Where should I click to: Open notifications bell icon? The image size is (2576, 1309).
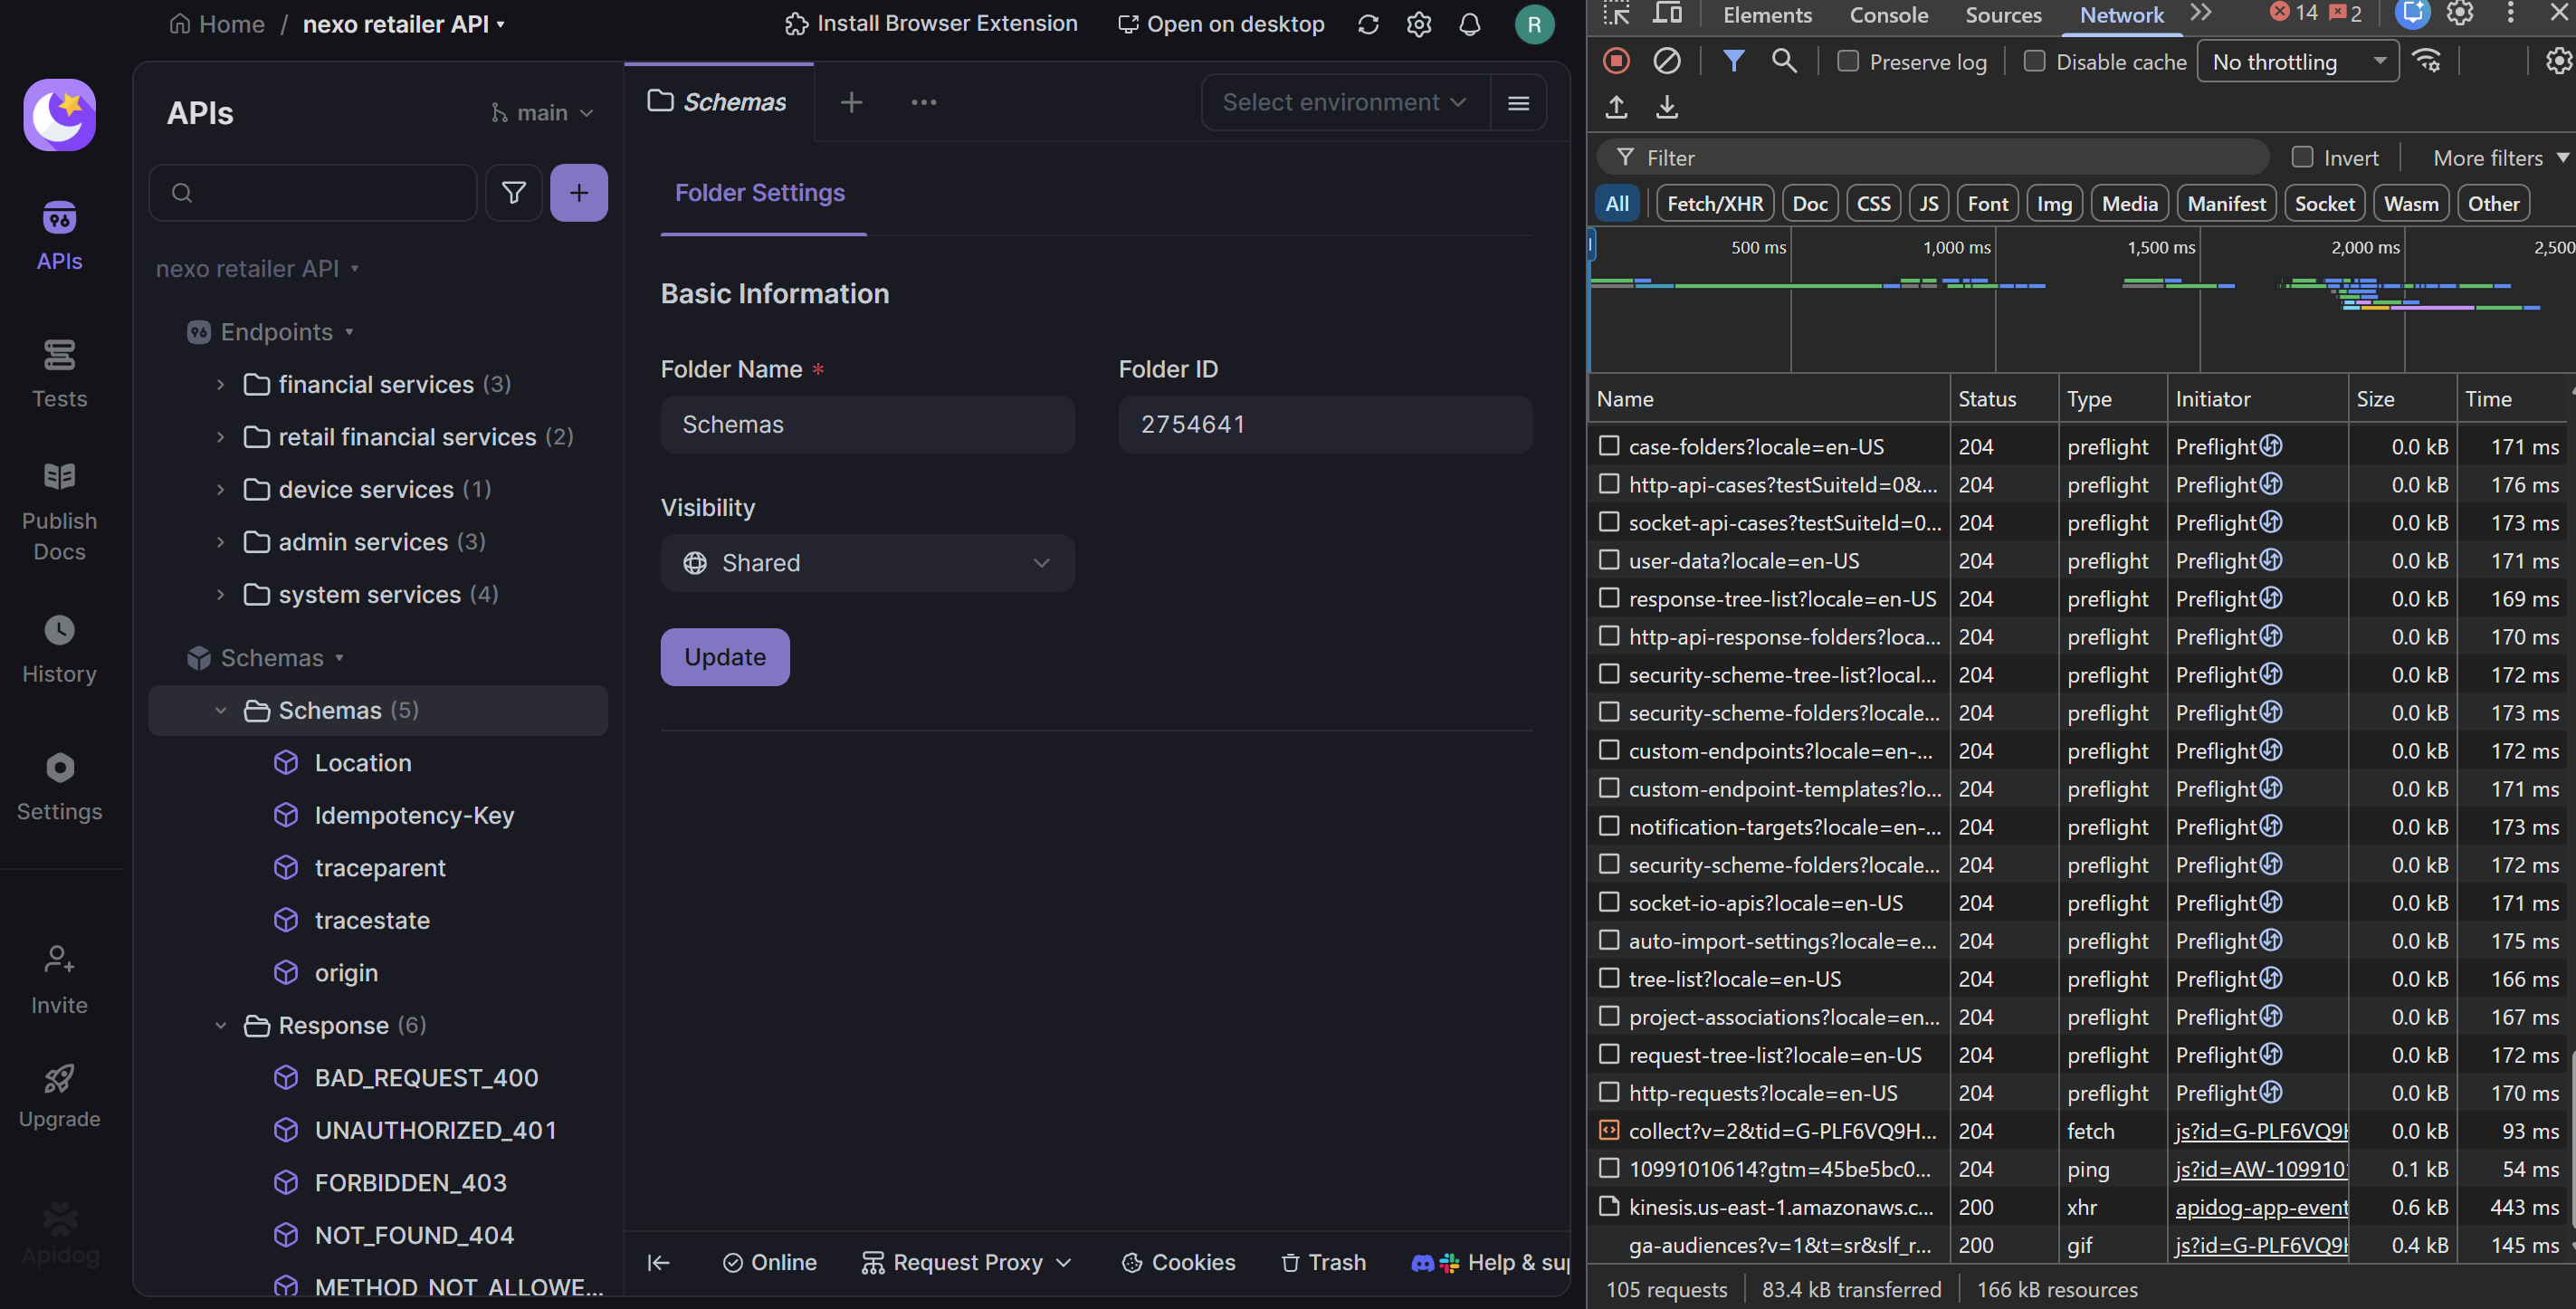[x=1469, y=24]
